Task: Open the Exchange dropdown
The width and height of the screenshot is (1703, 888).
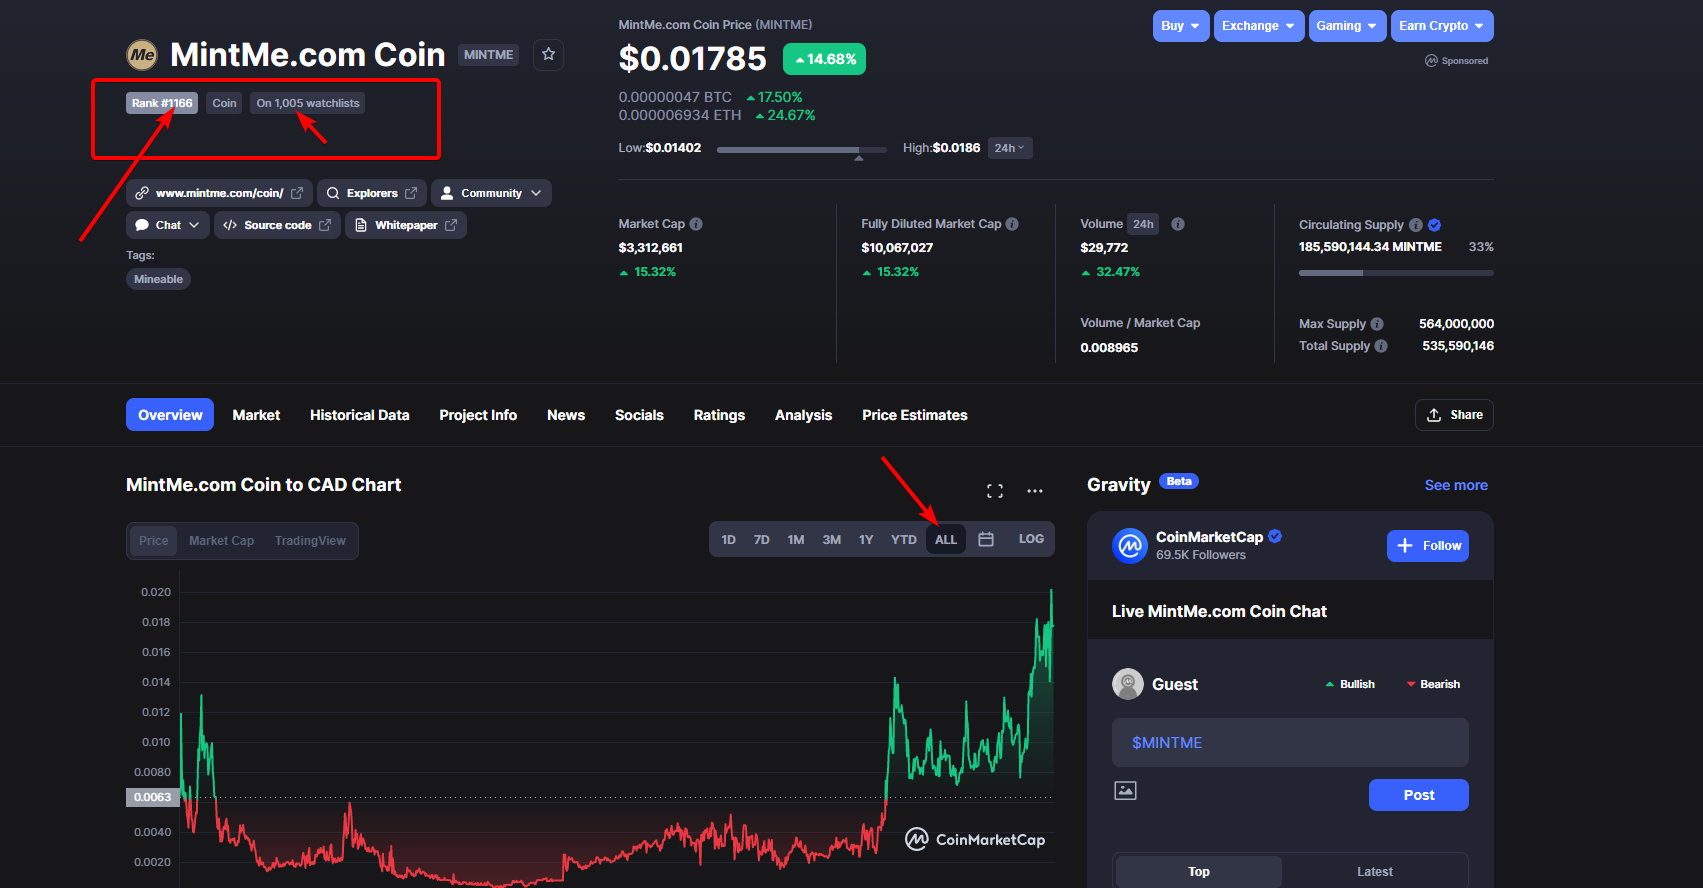Action: pyautogui.click(x=1259, y=26)
